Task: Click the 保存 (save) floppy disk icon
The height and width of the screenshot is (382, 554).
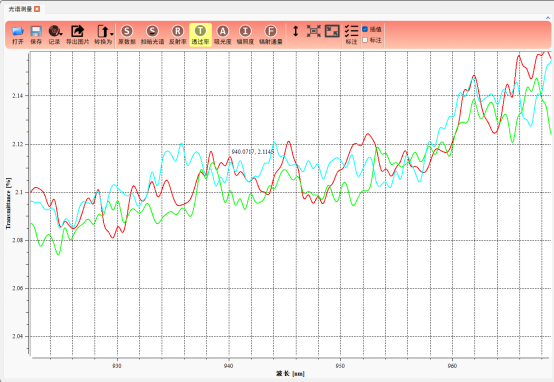Action: coord(36,35)
